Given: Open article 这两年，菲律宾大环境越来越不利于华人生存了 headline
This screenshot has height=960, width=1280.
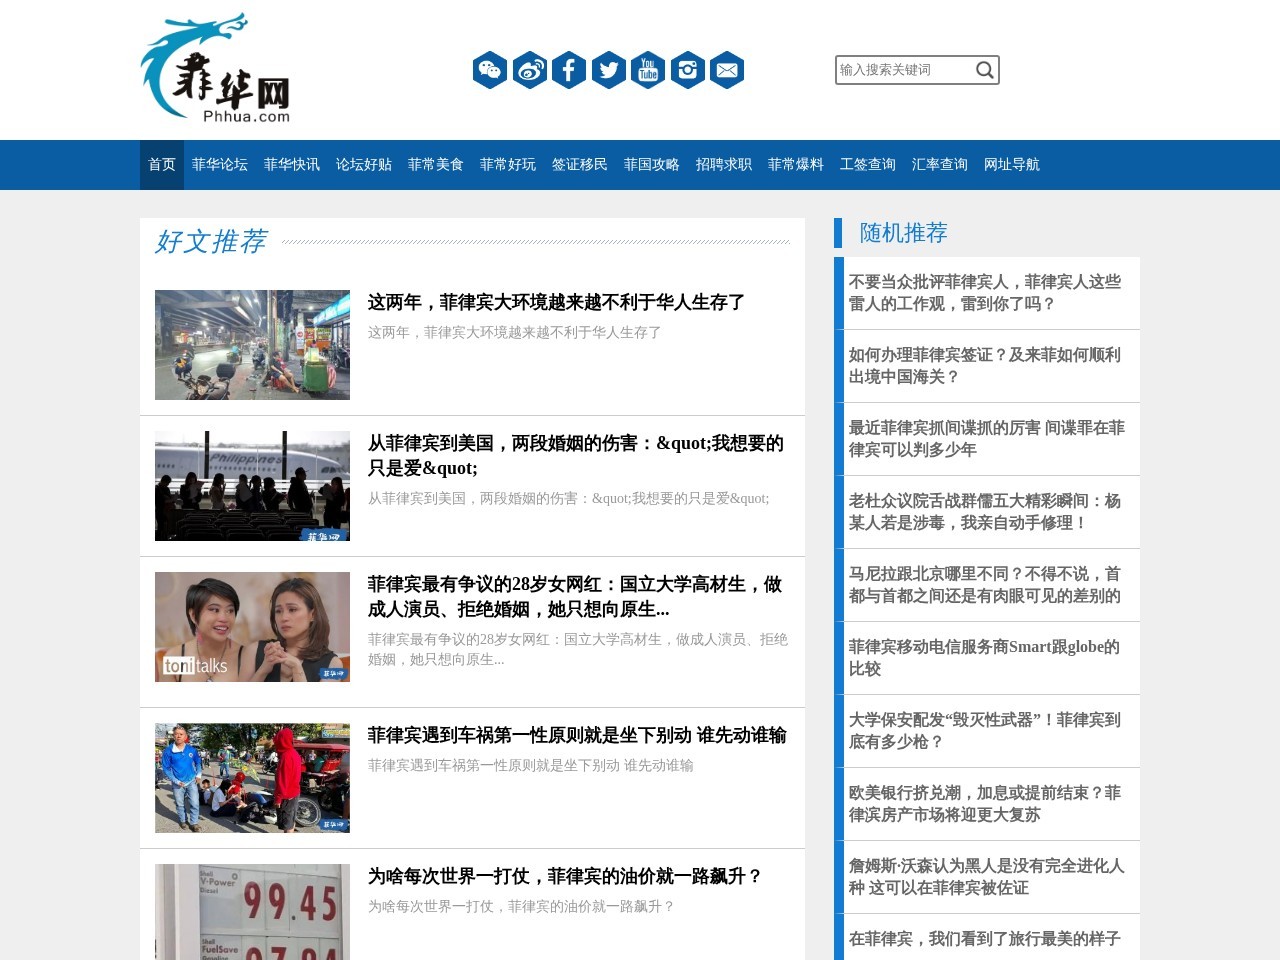Looking at the screenshot, I should pos(556,302).
